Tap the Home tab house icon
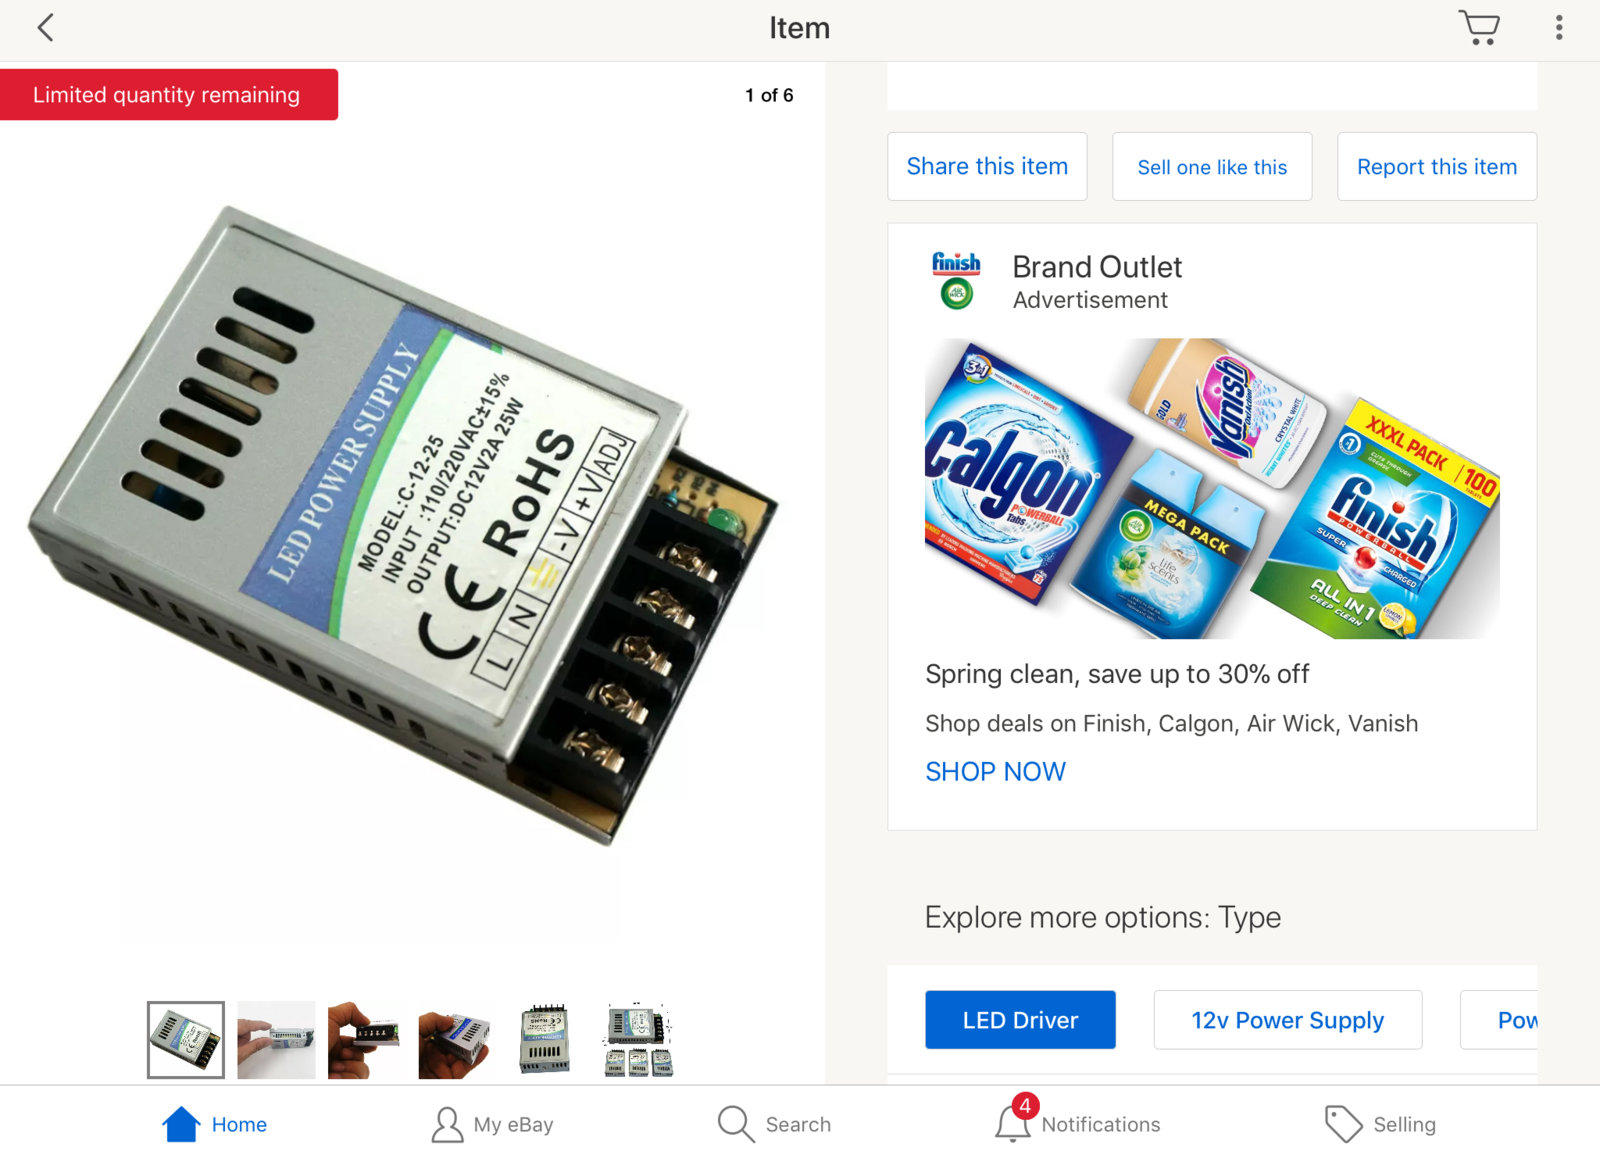This screenshot has height=1162, width=1600. point(182,1124)
